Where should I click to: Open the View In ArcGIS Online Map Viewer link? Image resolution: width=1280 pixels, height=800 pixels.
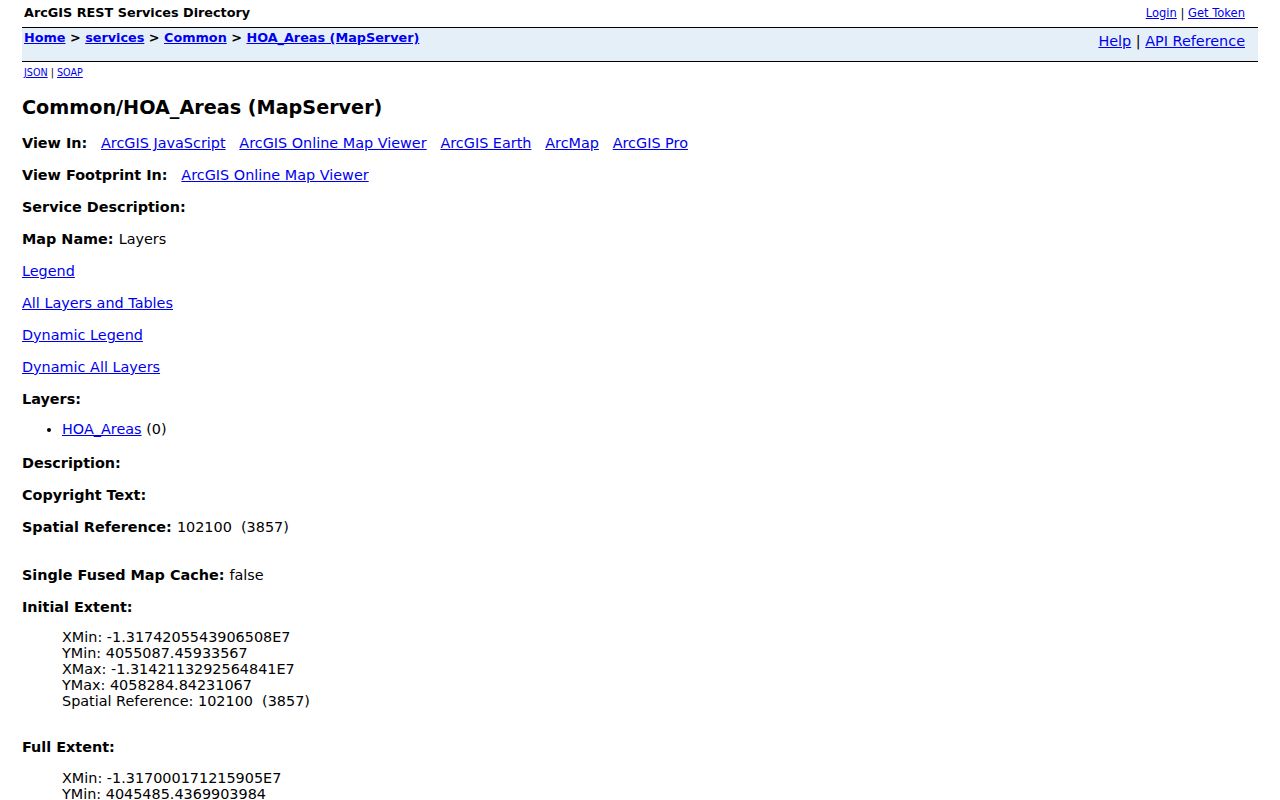pyautogui.click(x=333, y=143)
